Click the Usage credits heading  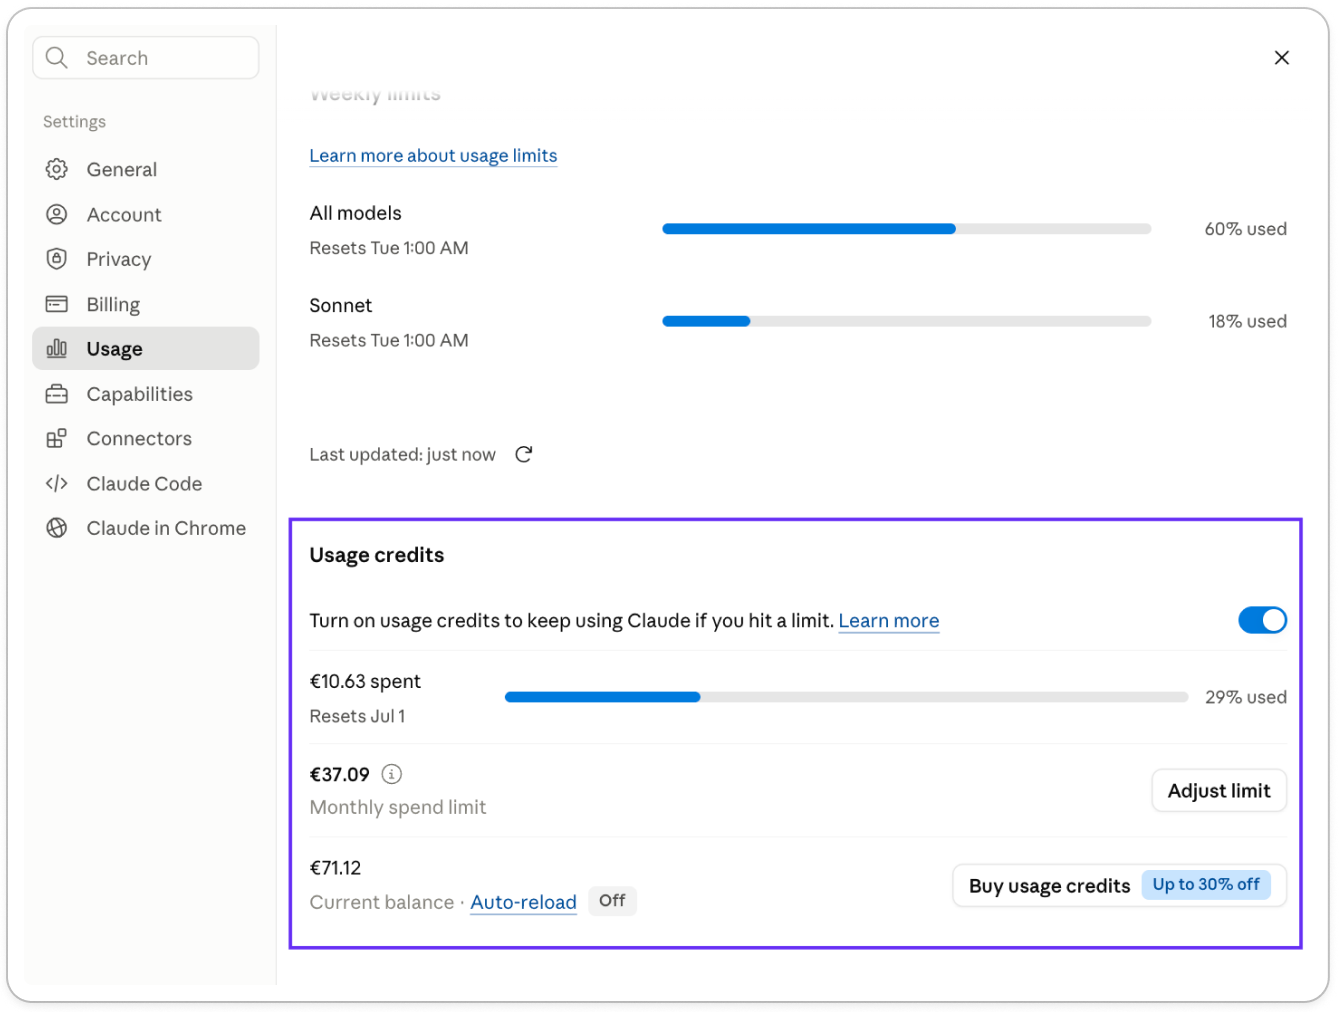pyautogui.click(x=376, y=555)
